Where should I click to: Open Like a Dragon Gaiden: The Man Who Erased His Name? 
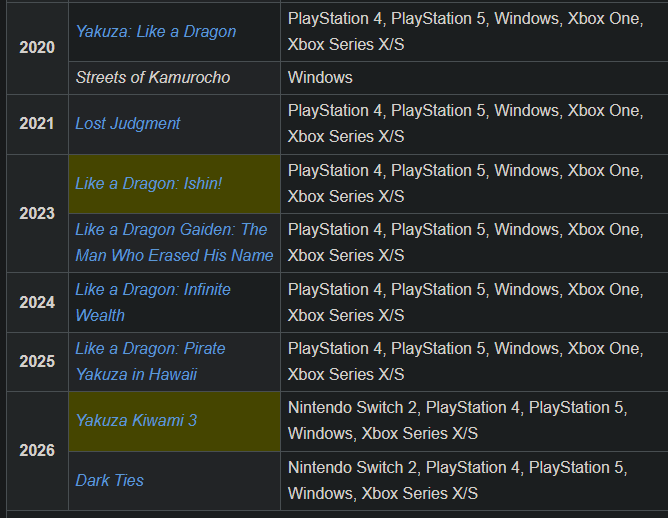(x=174, y=243)
